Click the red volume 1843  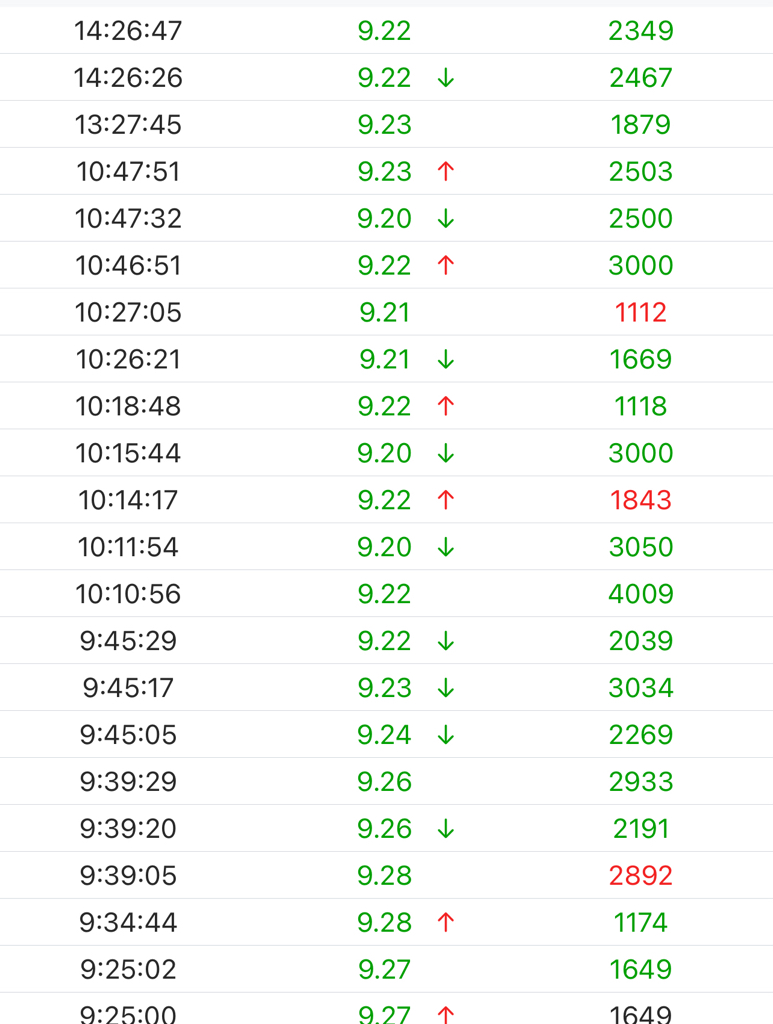(x=640, y=500)
